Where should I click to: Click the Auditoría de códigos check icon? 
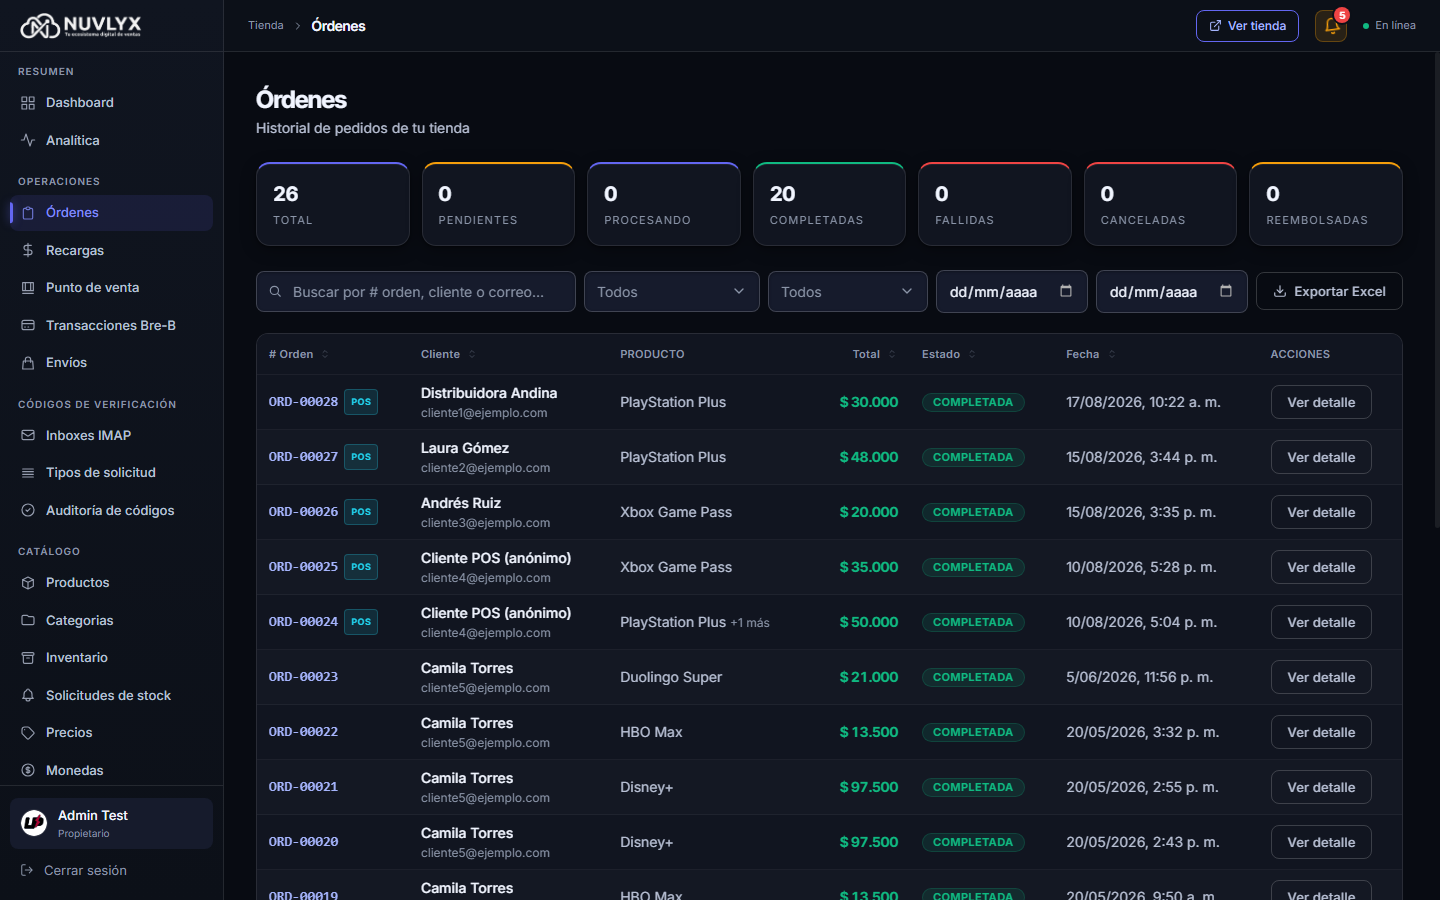click(x=28, y=511)
